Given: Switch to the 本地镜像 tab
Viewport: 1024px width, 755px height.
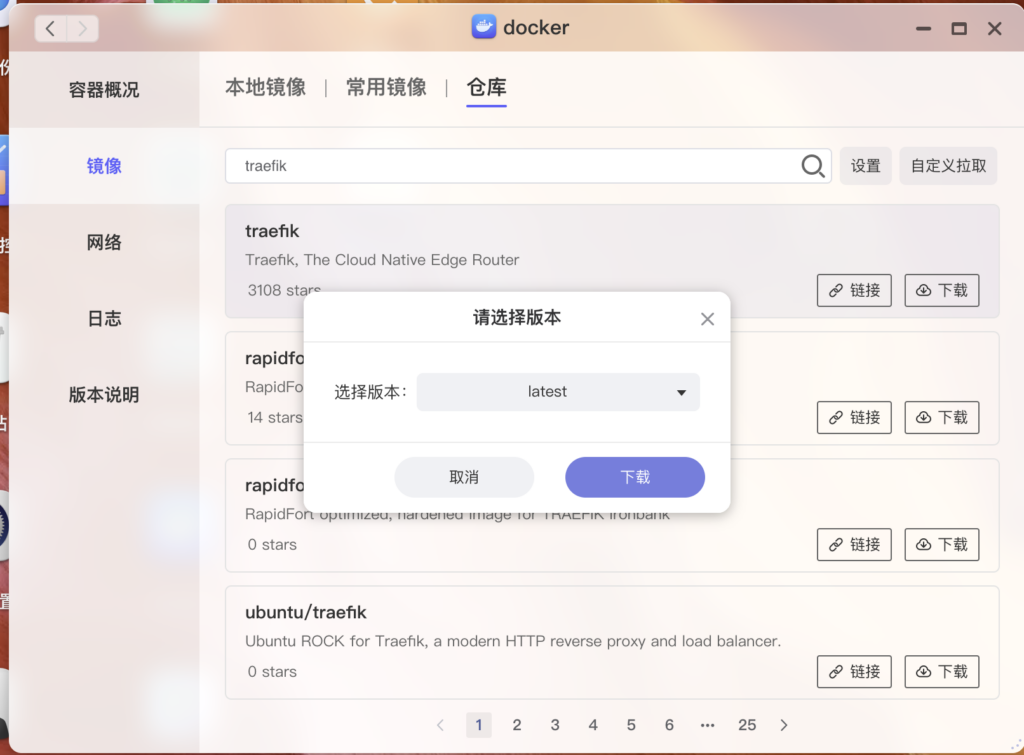Looking at the screenshot, I should [x=266, y=87].
